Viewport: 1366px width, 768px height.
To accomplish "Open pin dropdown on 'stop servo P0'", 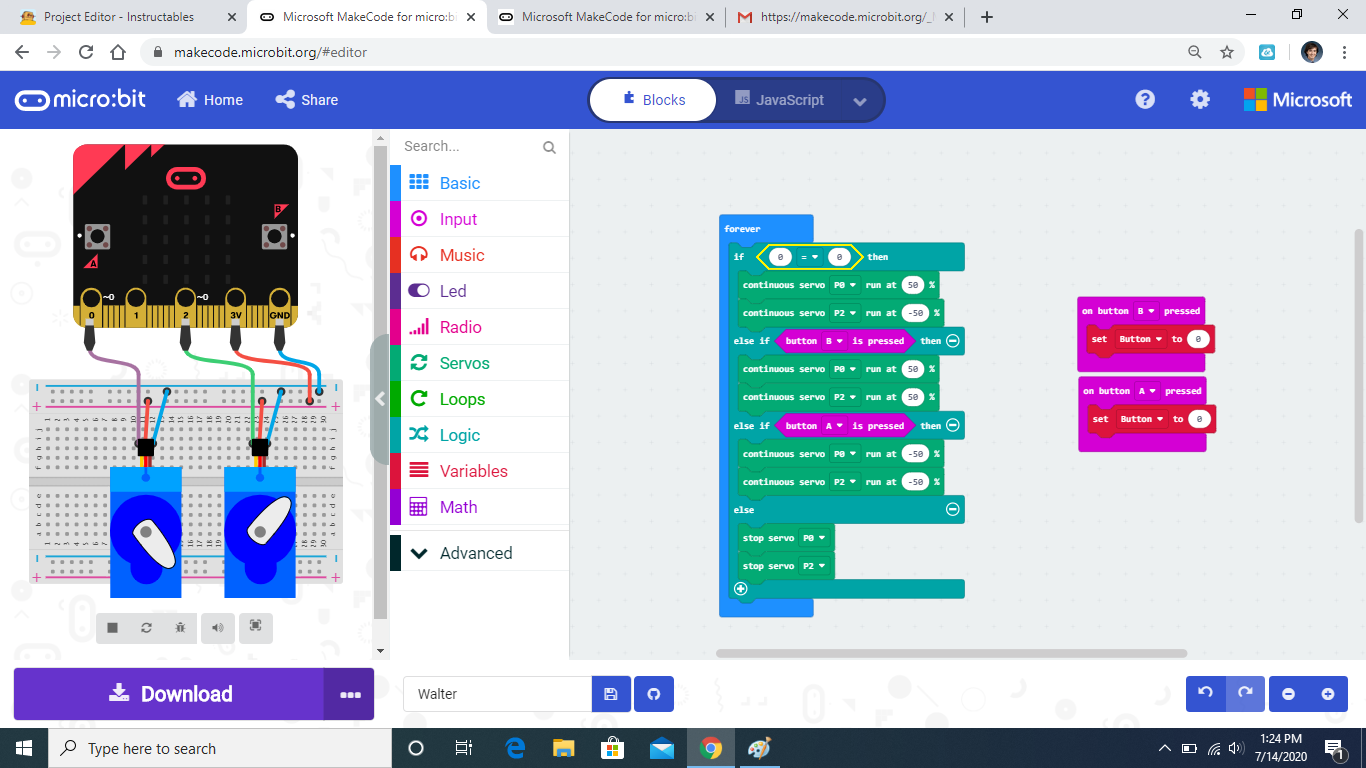I will (815, 538).
